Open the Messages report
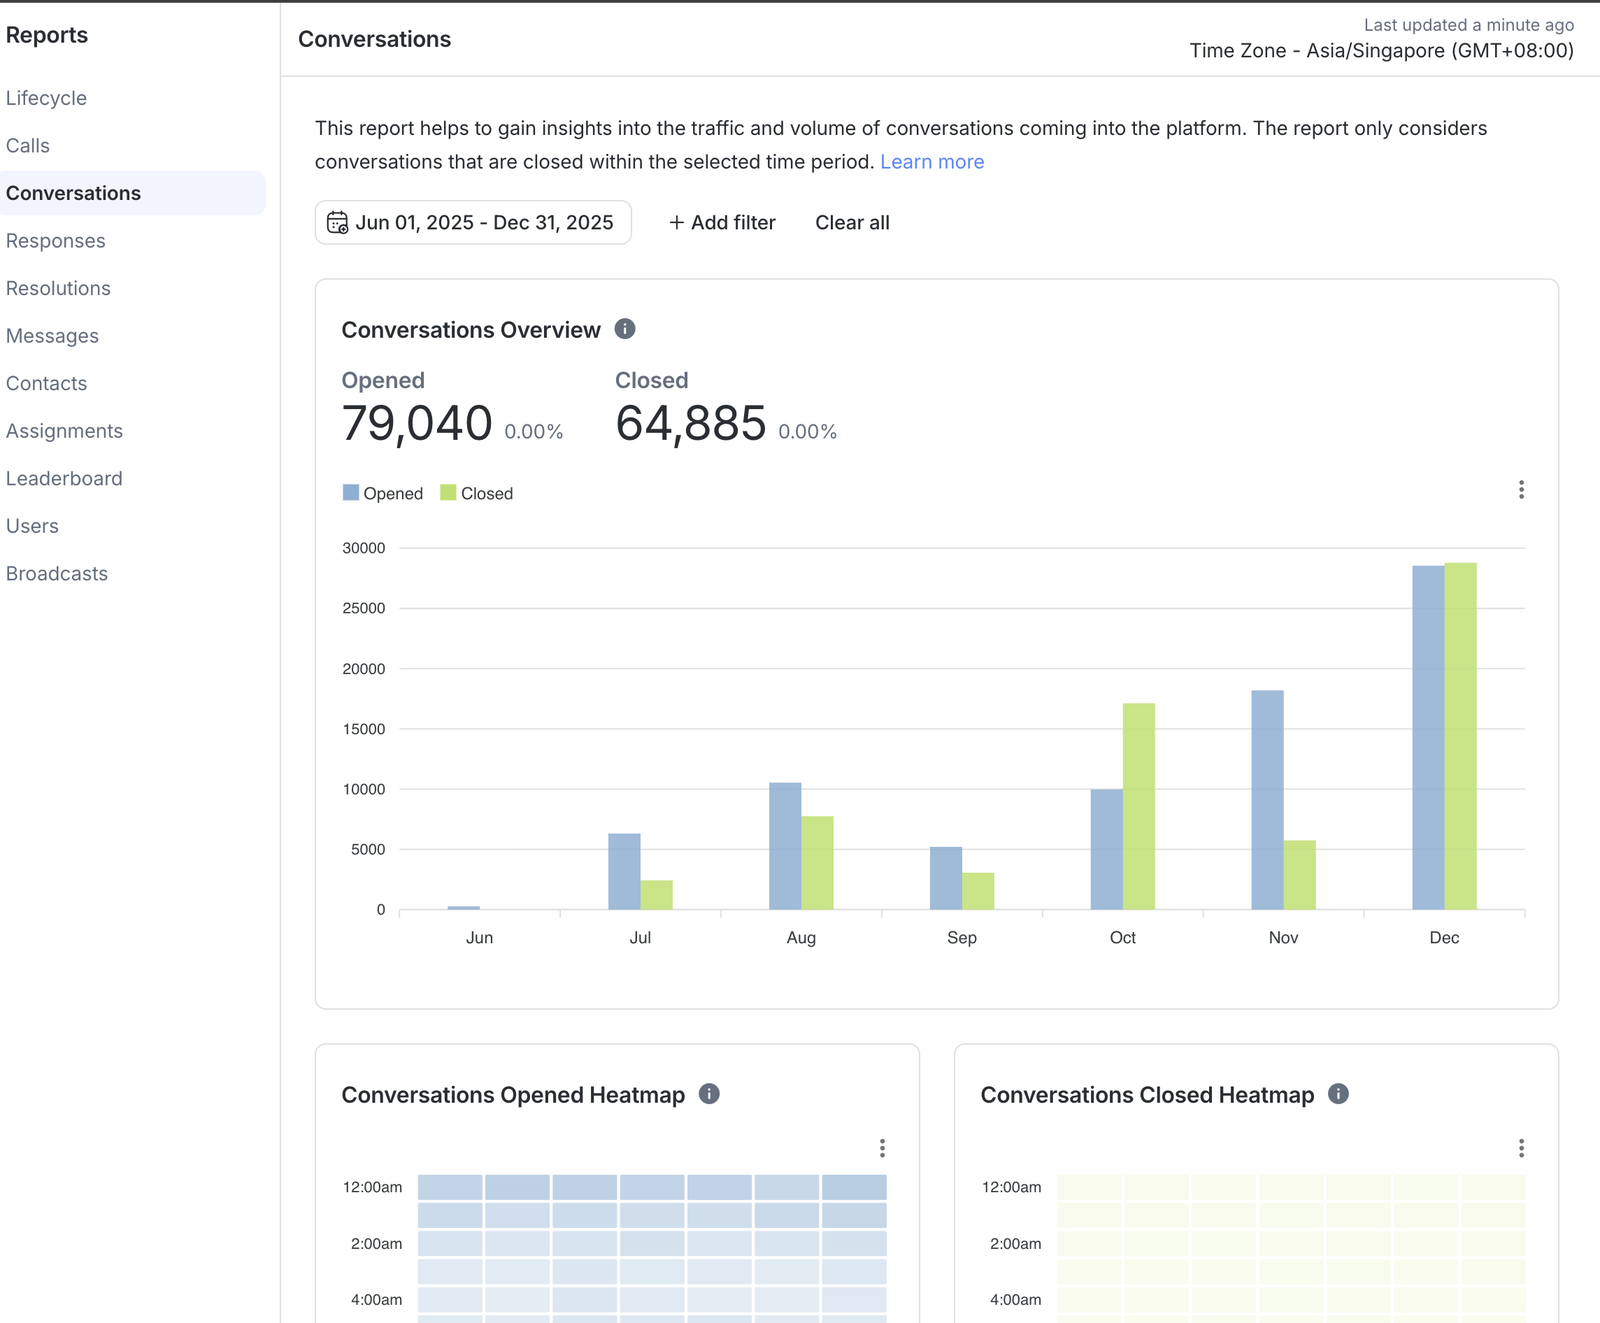1600x1323 pixels. (52, 336)
